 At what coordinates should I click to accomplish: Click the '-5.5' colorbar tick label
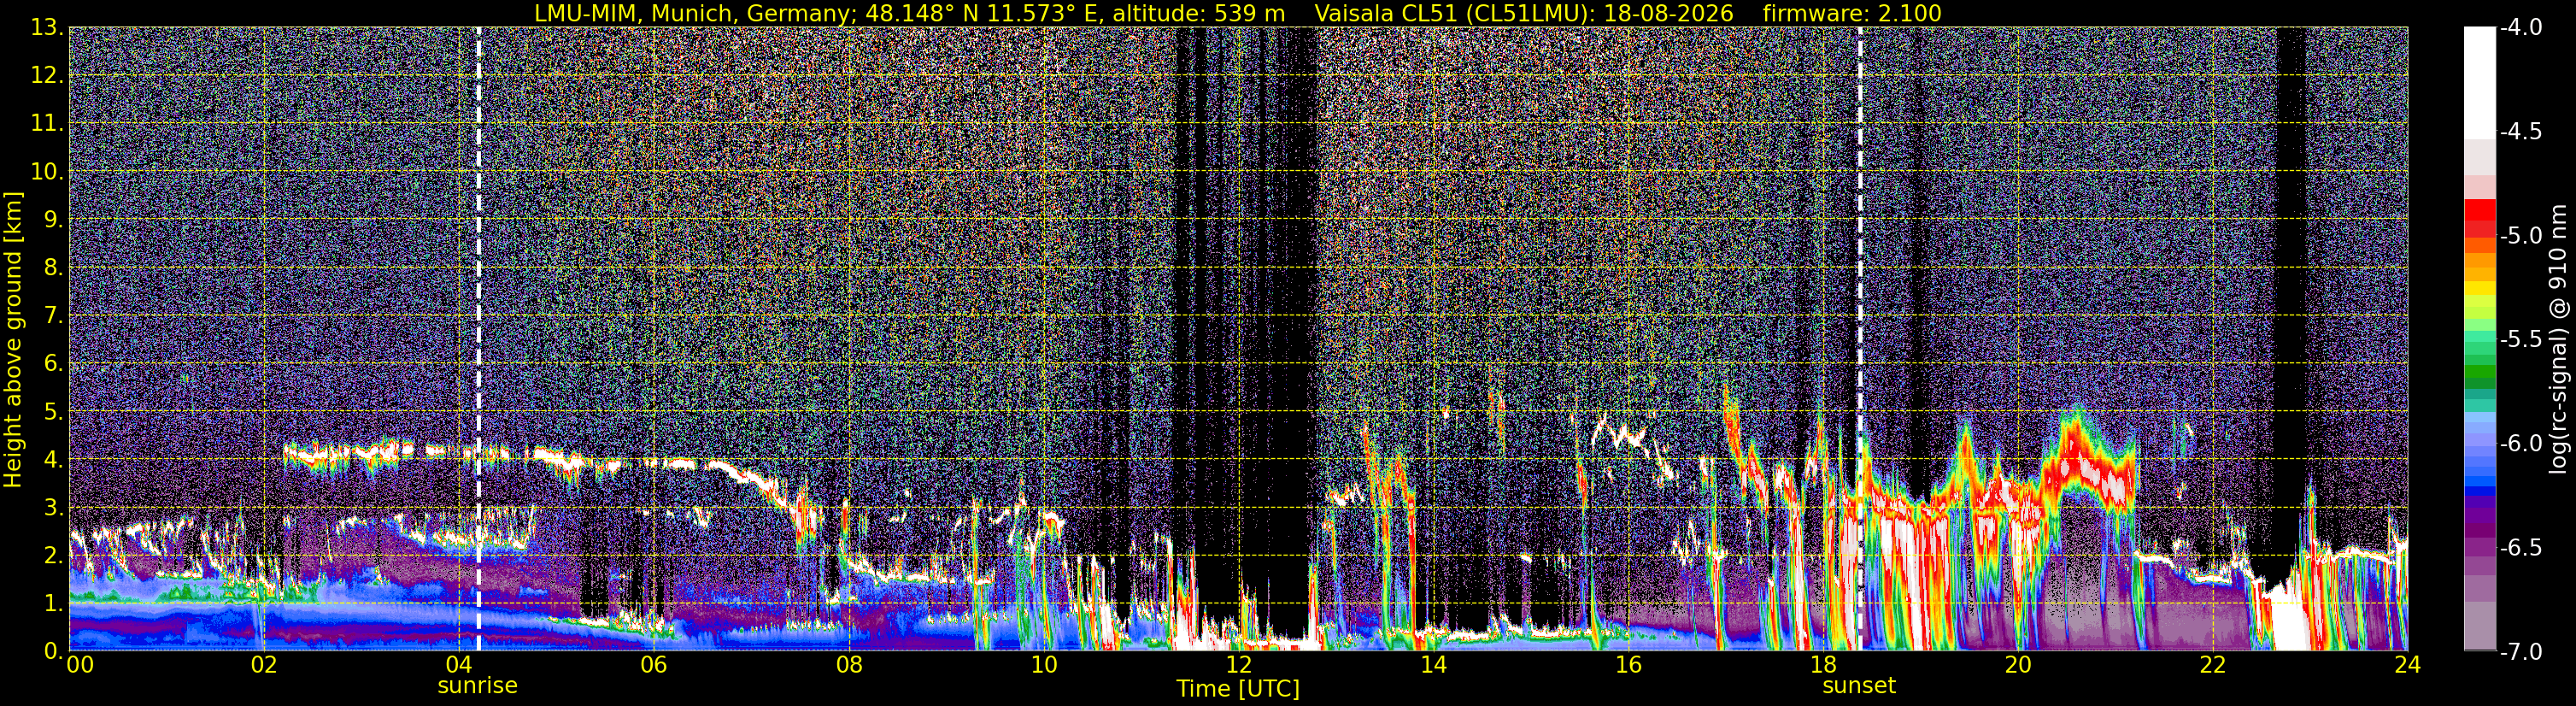[2520, 339]
